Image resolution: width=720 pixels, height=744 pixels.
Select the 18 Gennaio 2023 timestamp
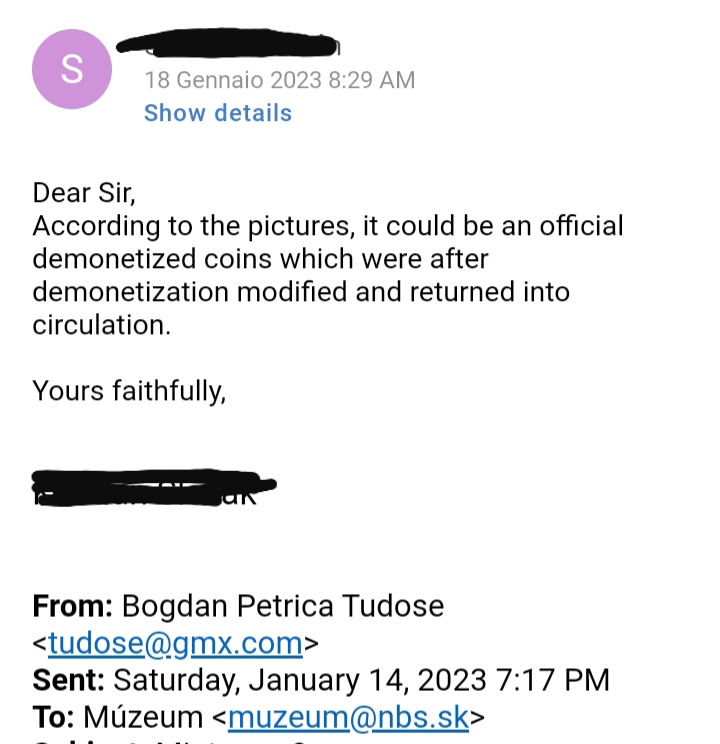pyautogui.click(x=280, y=80)
